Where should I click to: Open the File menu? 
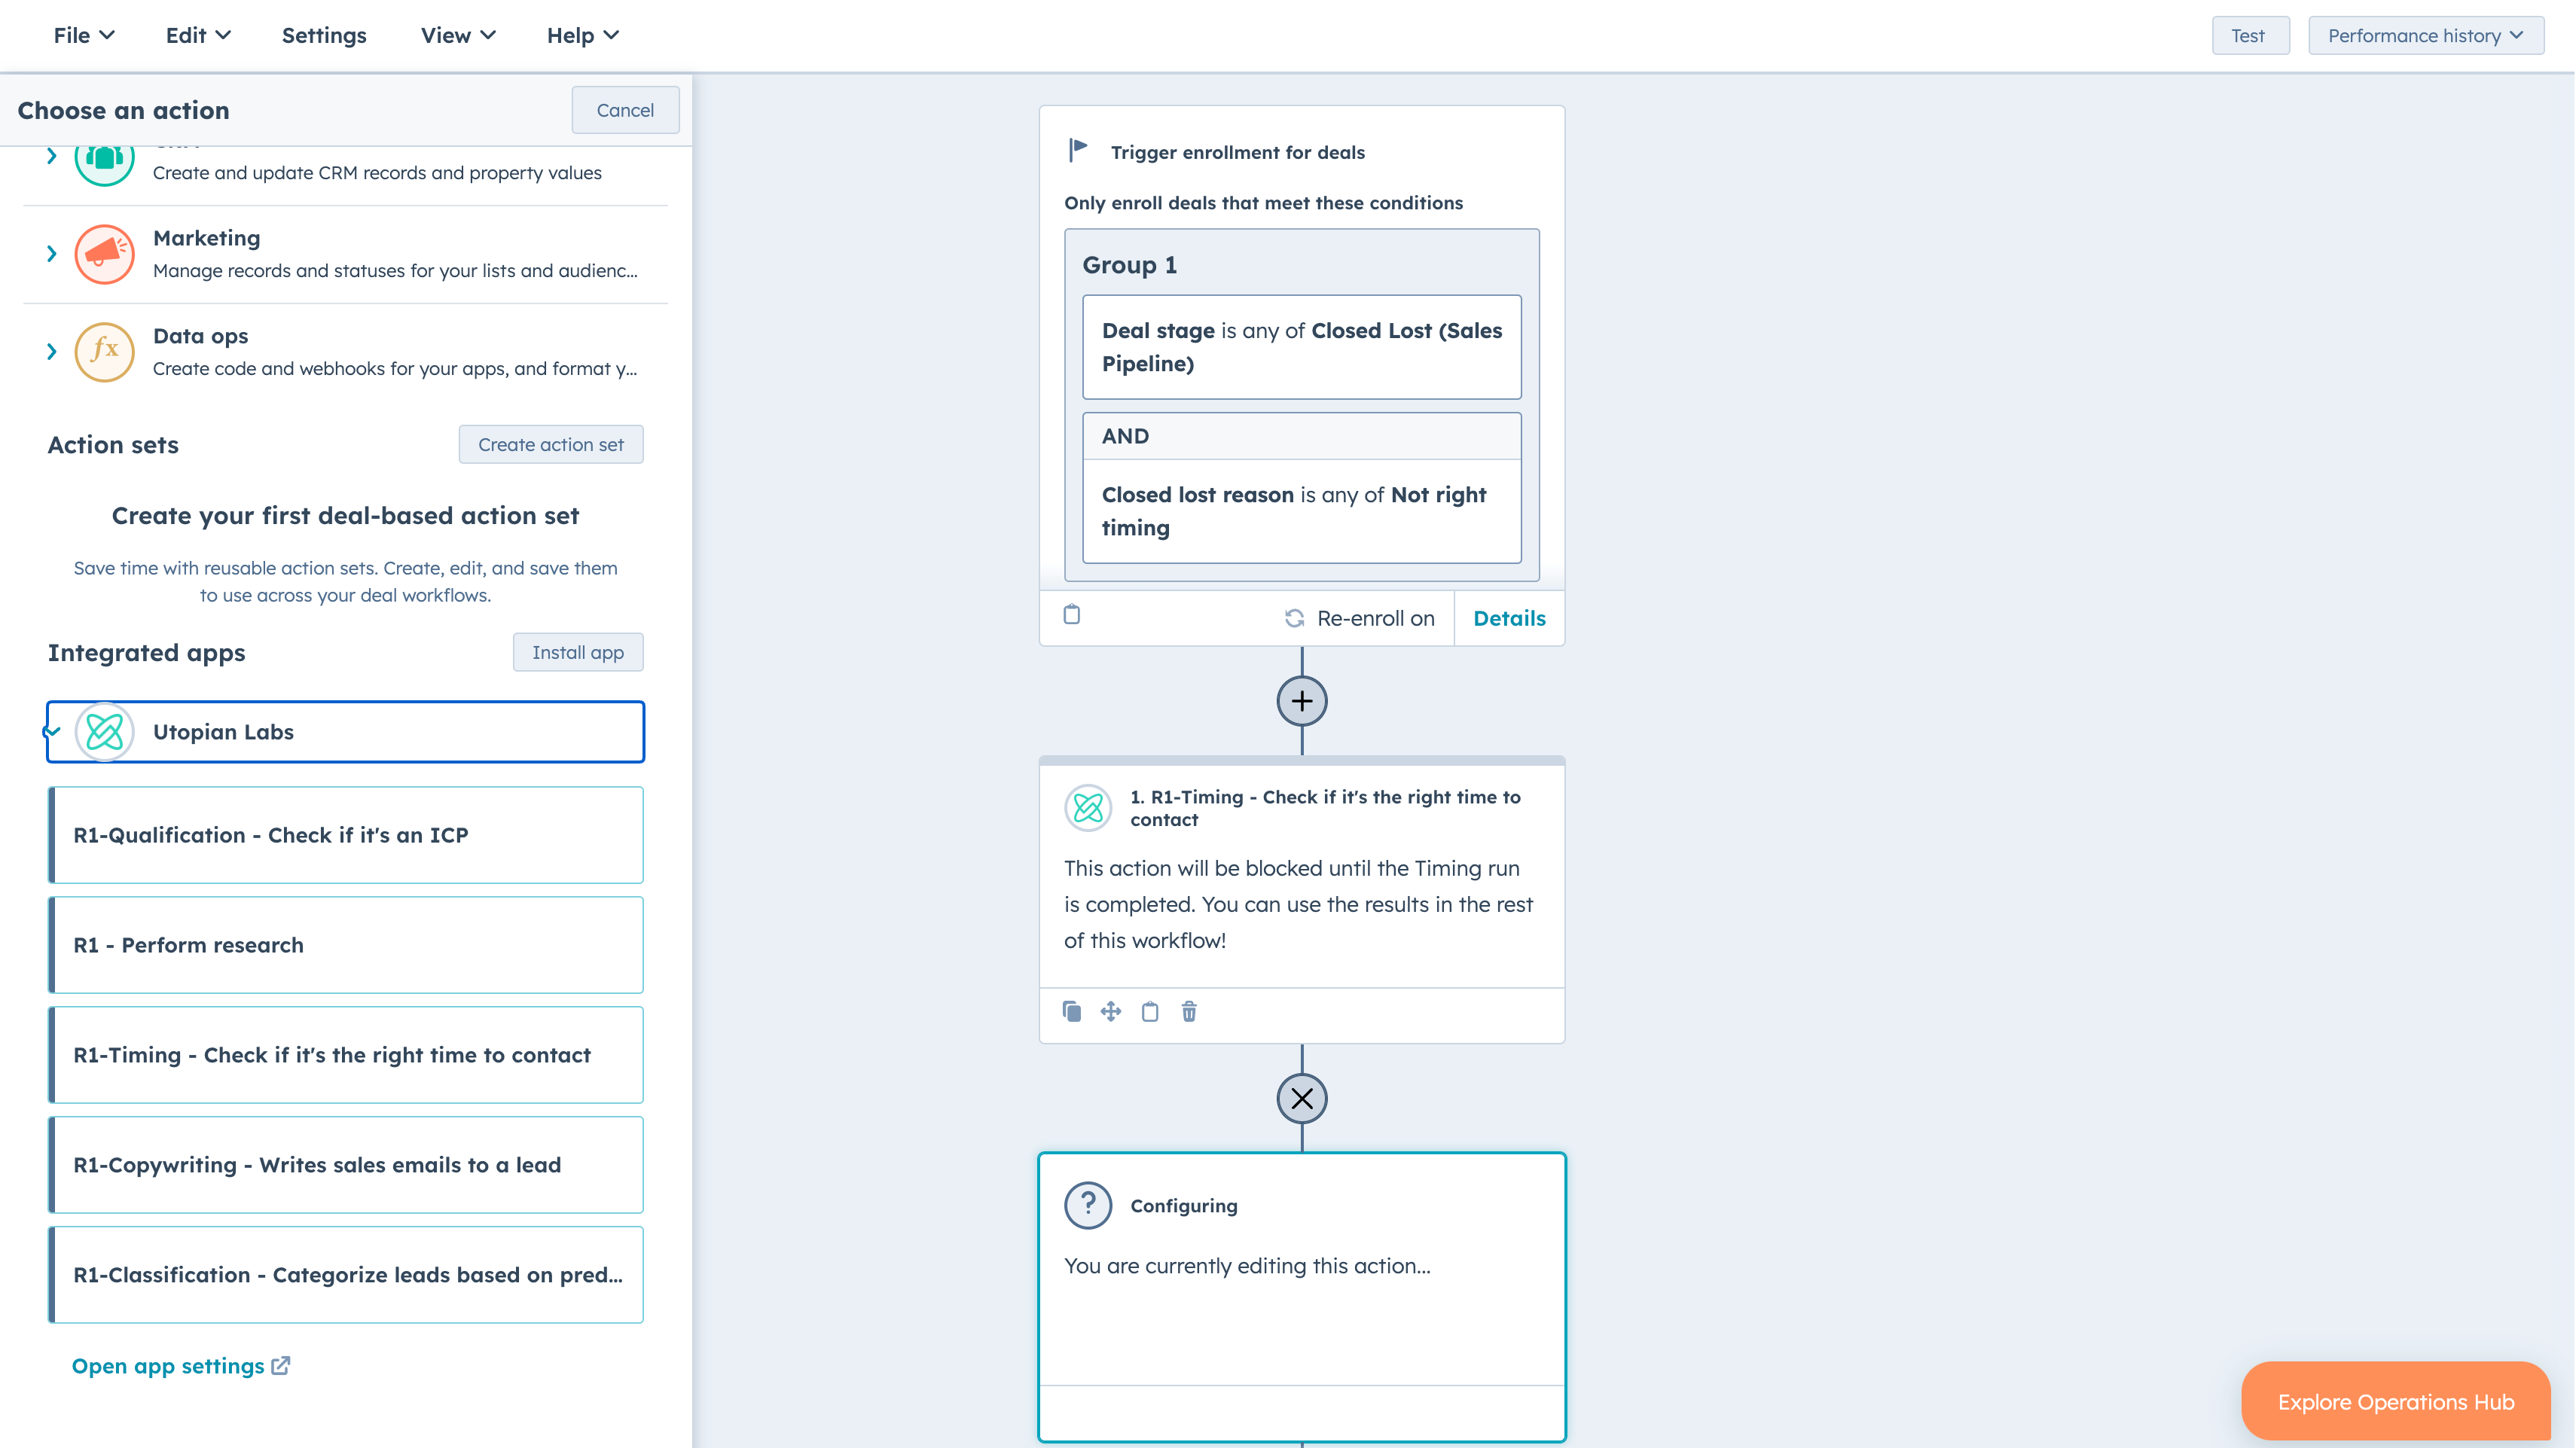(83, 35)
